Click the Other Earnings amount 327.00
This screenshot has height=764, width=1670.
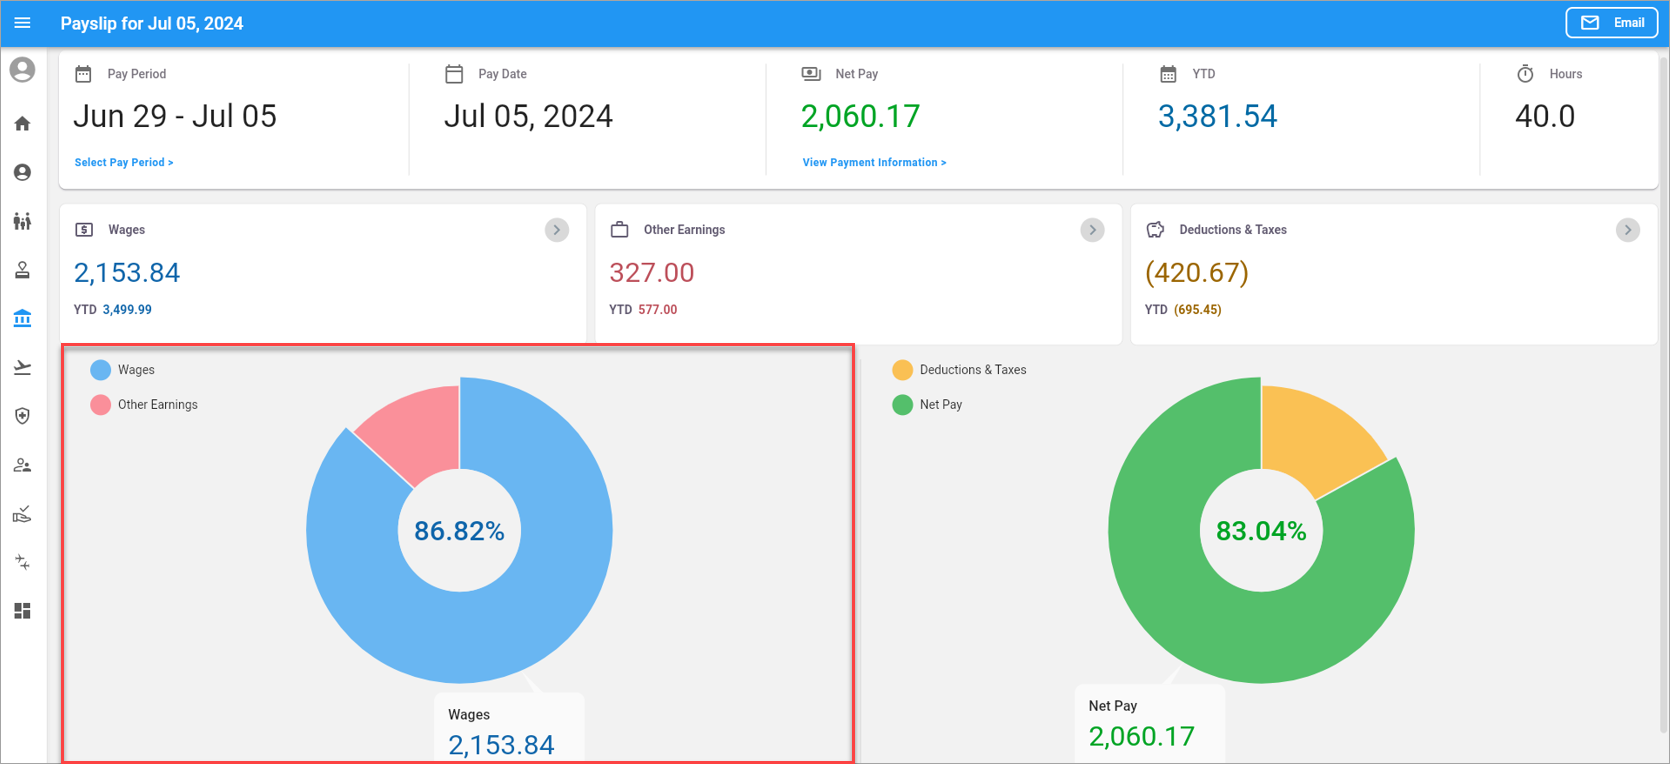click(x=652, y=273)
